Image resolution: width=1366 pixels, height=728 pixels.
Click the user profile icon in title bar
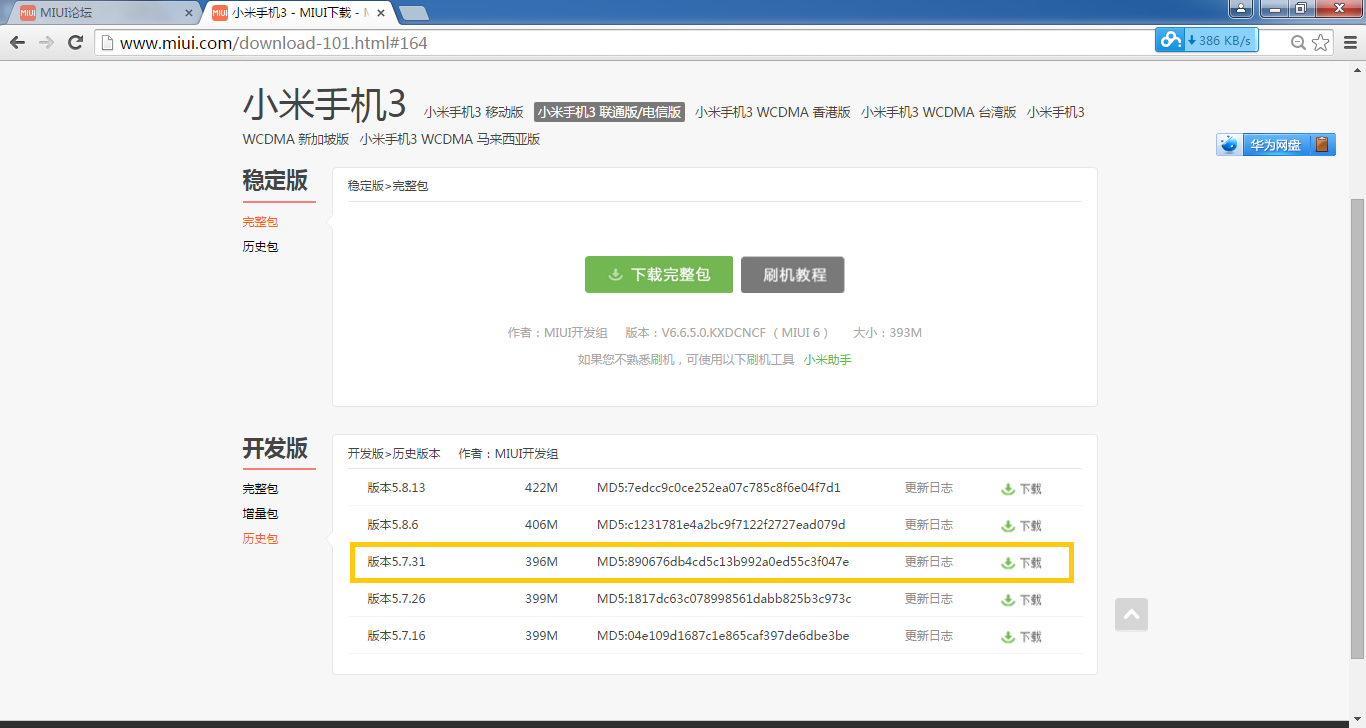(1240, 9)
